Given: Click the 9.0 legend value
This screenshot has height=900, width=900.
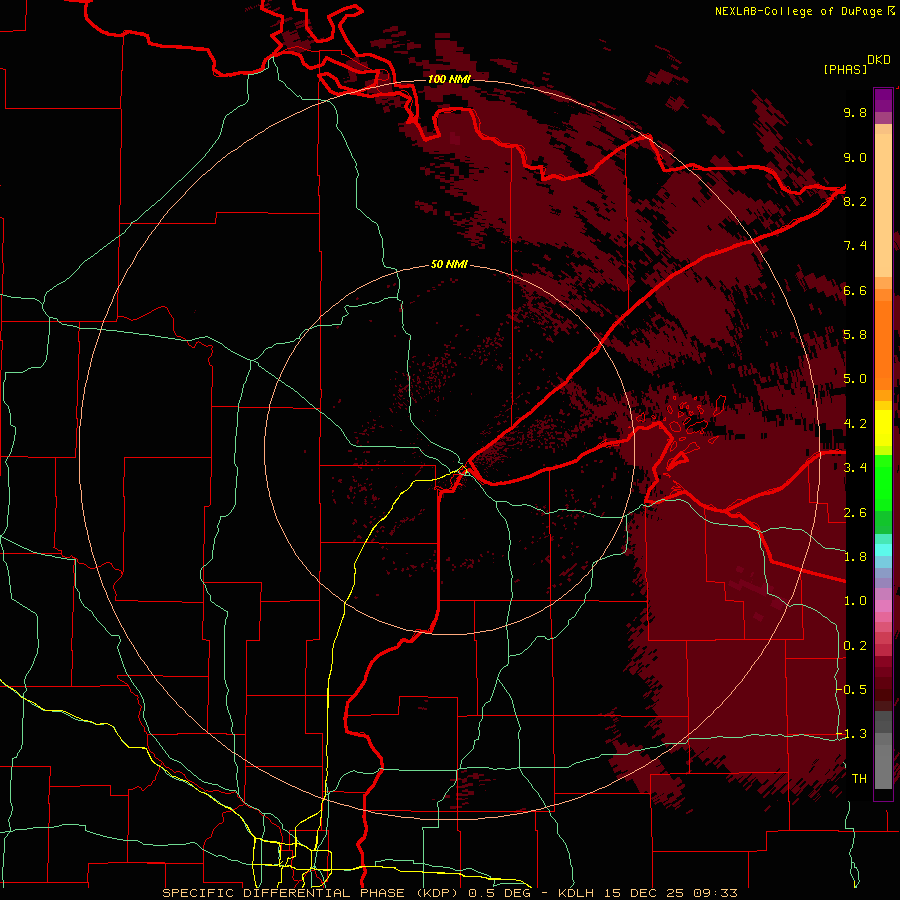Looking at the screenshot, I should [x=855, y=157].
